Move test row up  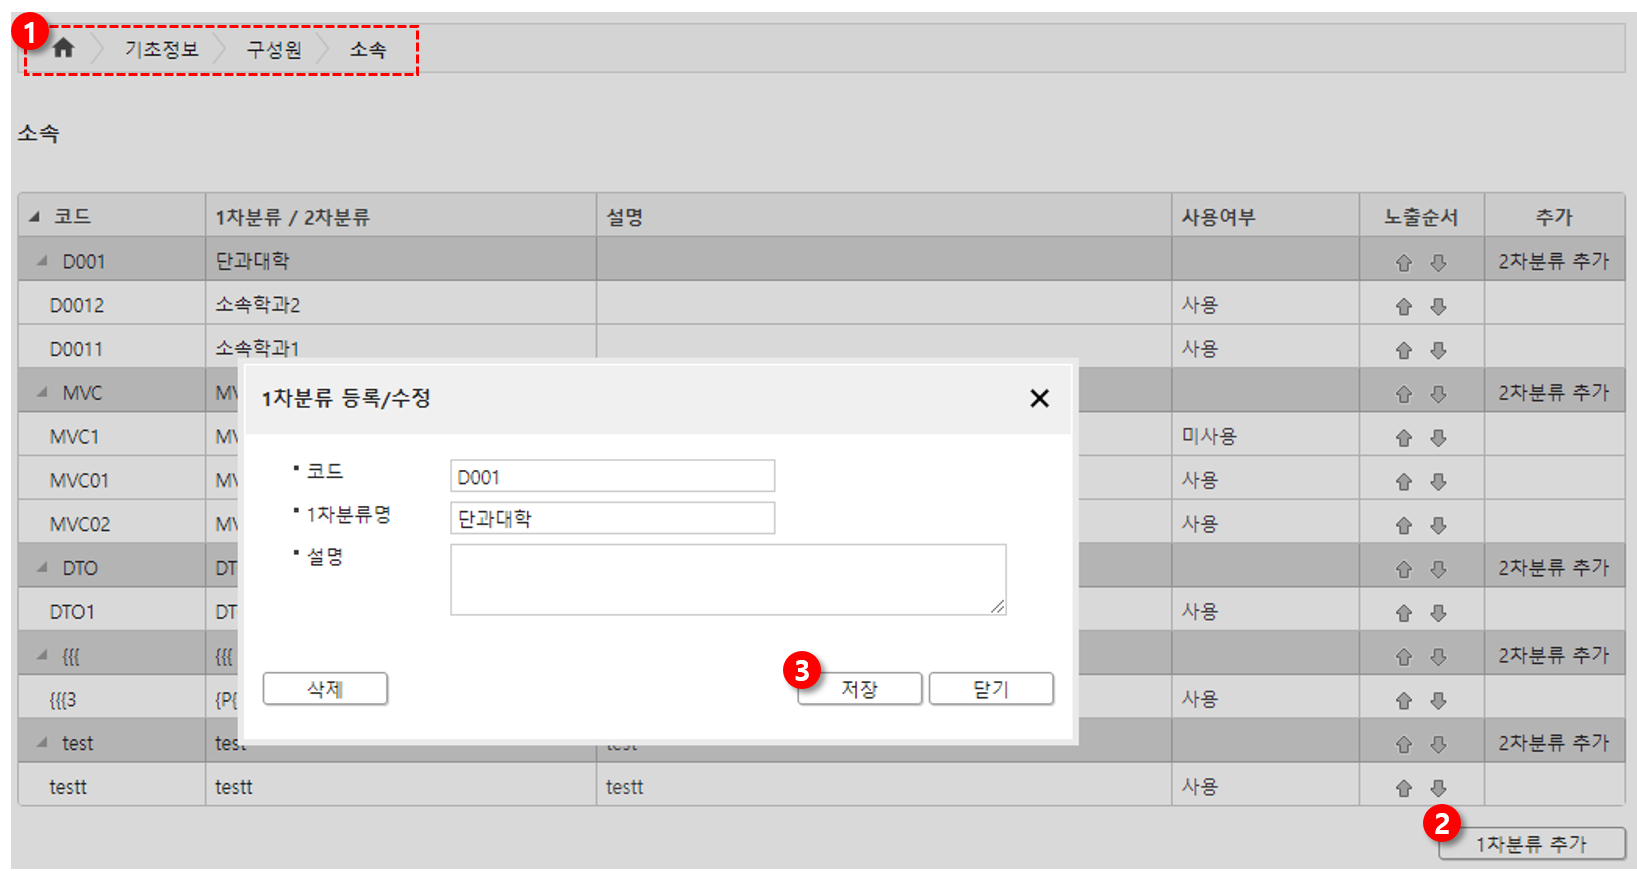[1404, 745]
